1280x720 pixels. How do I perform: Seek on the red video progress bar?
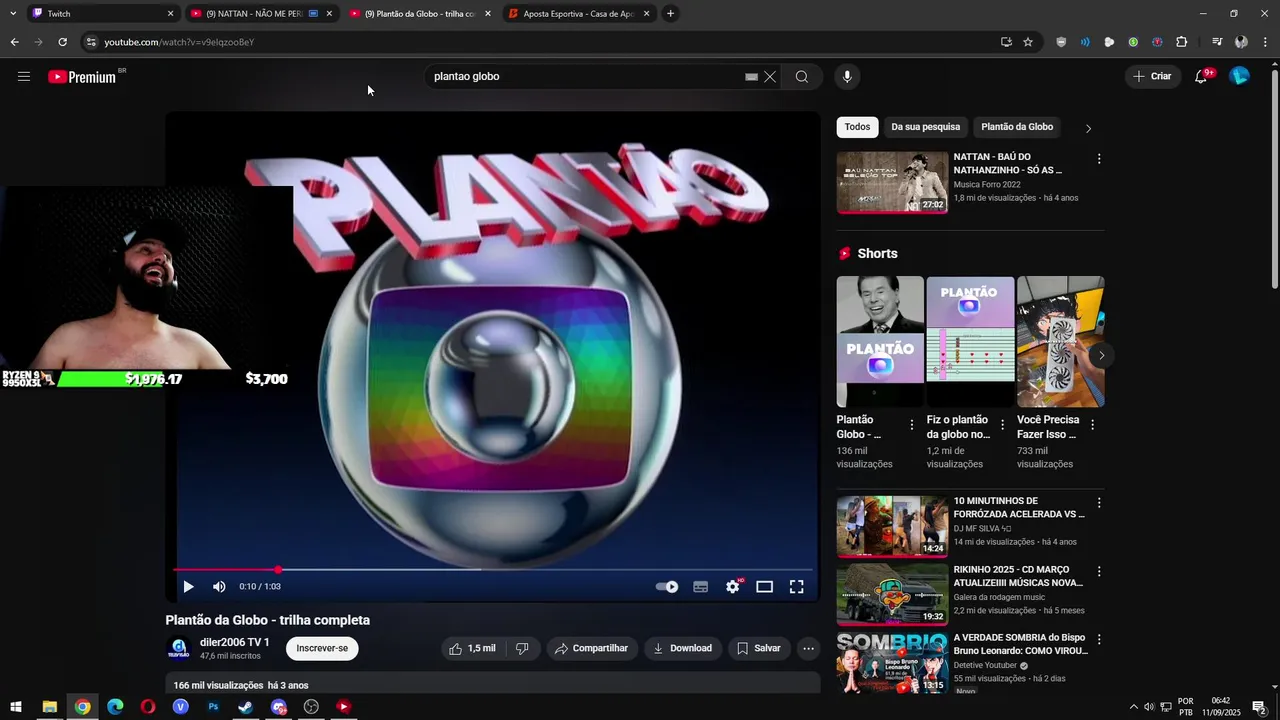tap(493, 570)
